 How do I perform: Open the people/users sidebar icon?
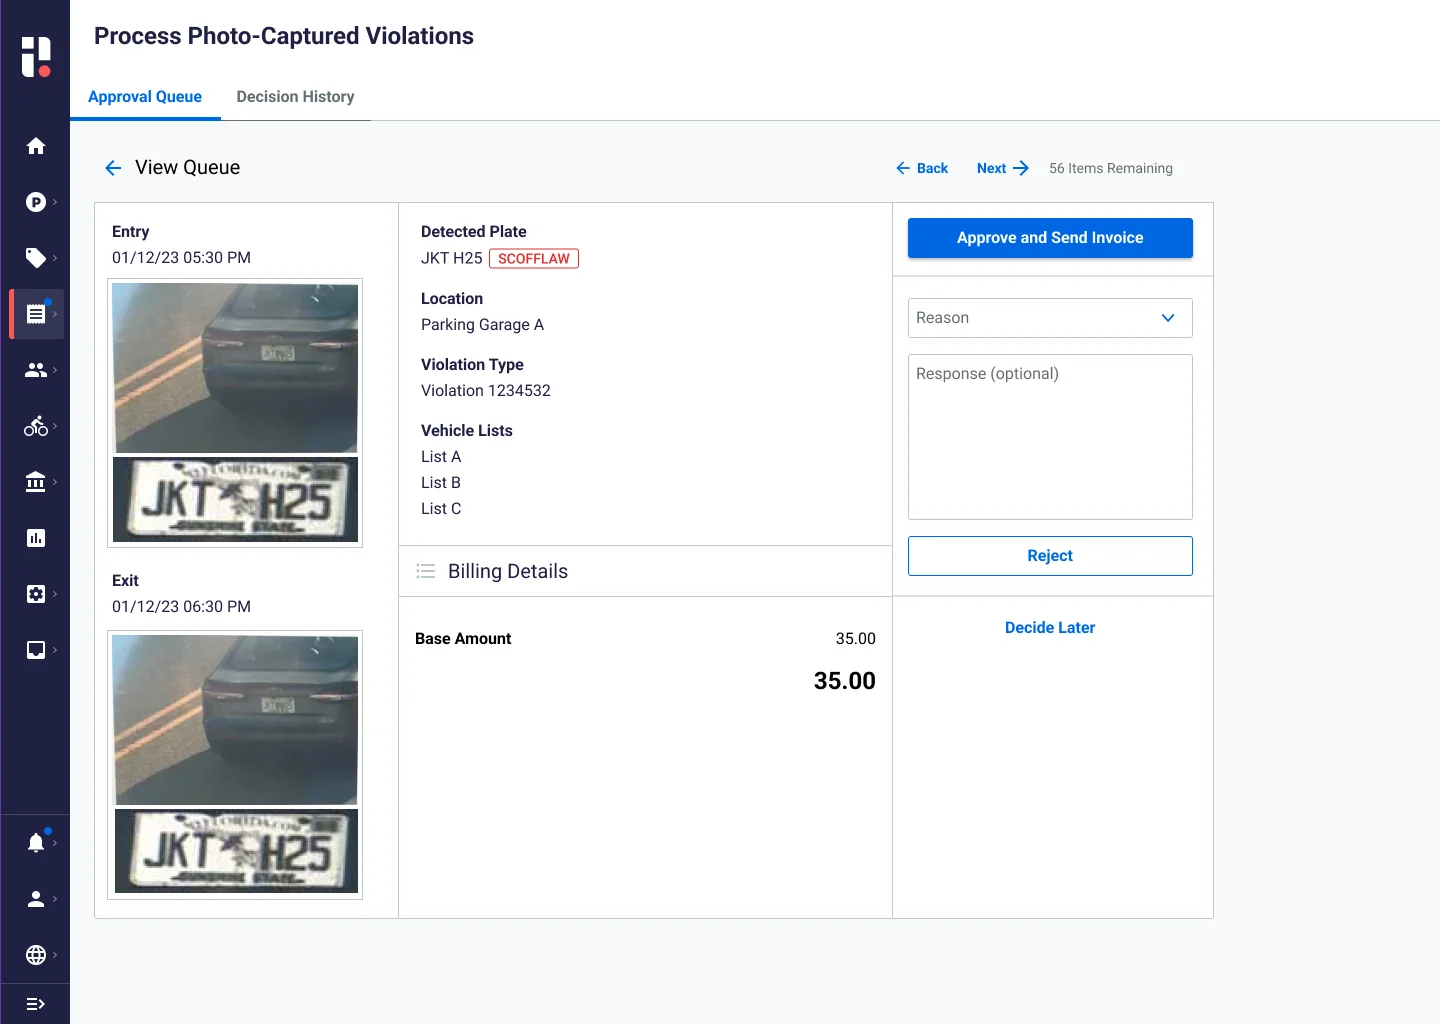pos(36,370)
